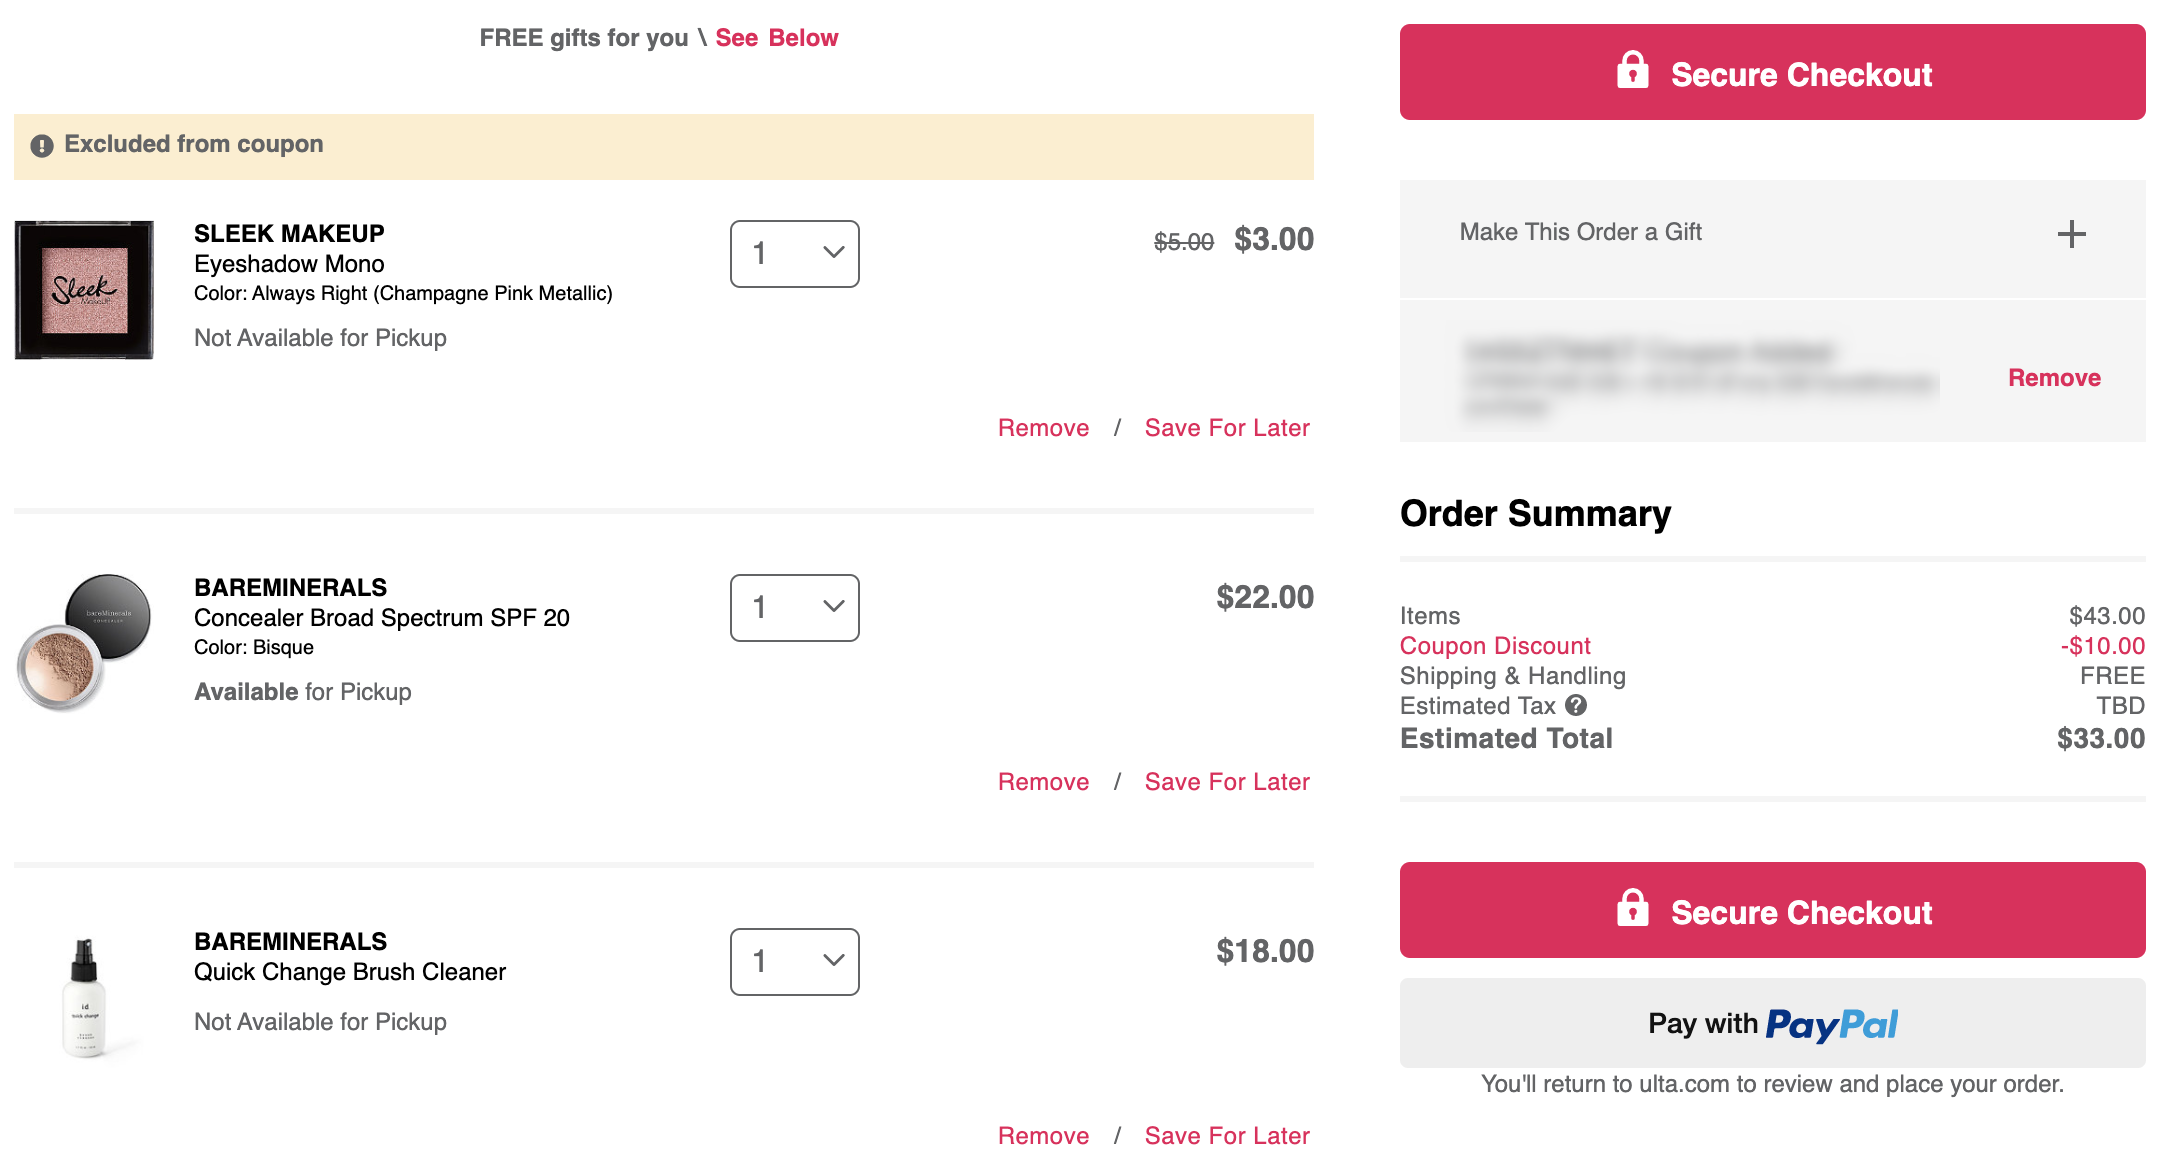Click the plus icon for Make This Order a Gift

pos(2071,234)
